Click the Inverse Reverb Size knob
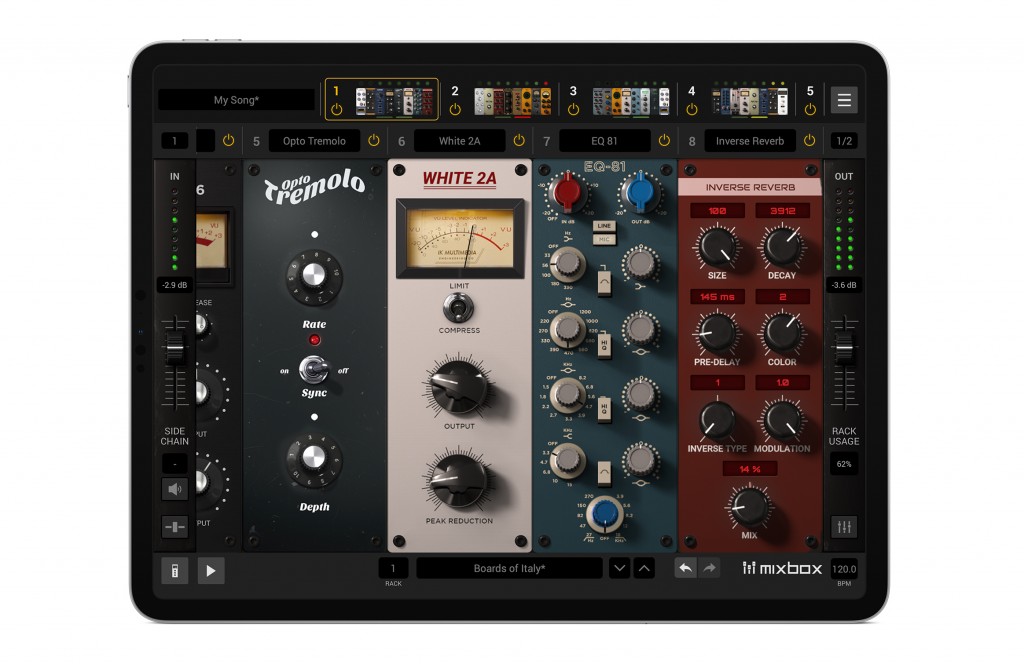1024x664 pixels. (x=717, y=247)
